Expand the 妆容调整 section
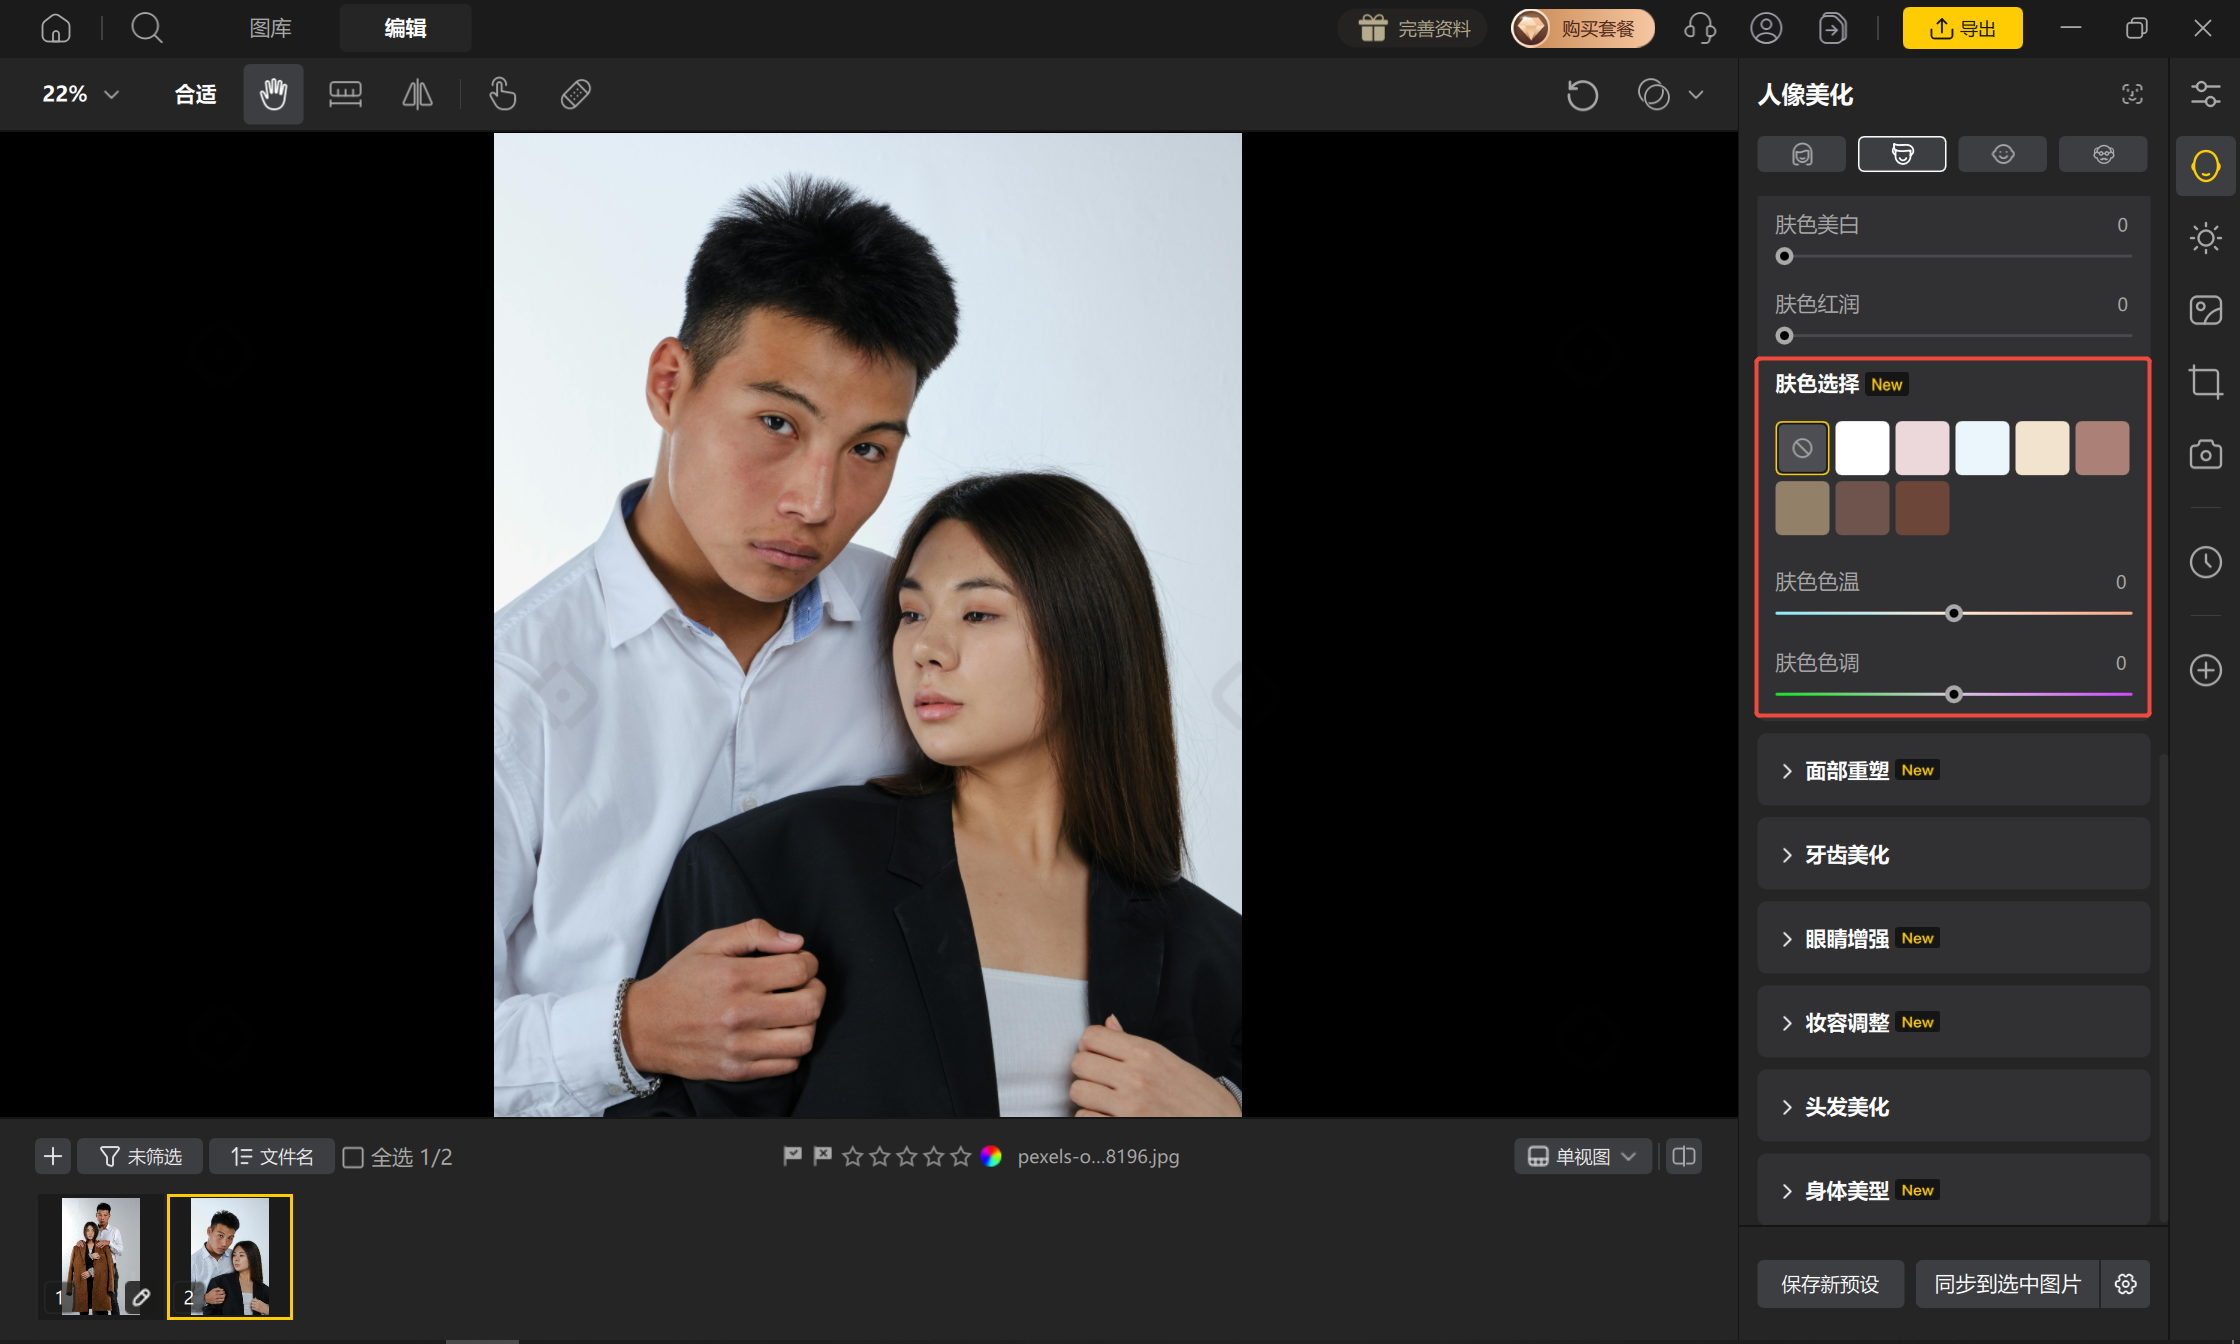 [x=1953, y=1022]
